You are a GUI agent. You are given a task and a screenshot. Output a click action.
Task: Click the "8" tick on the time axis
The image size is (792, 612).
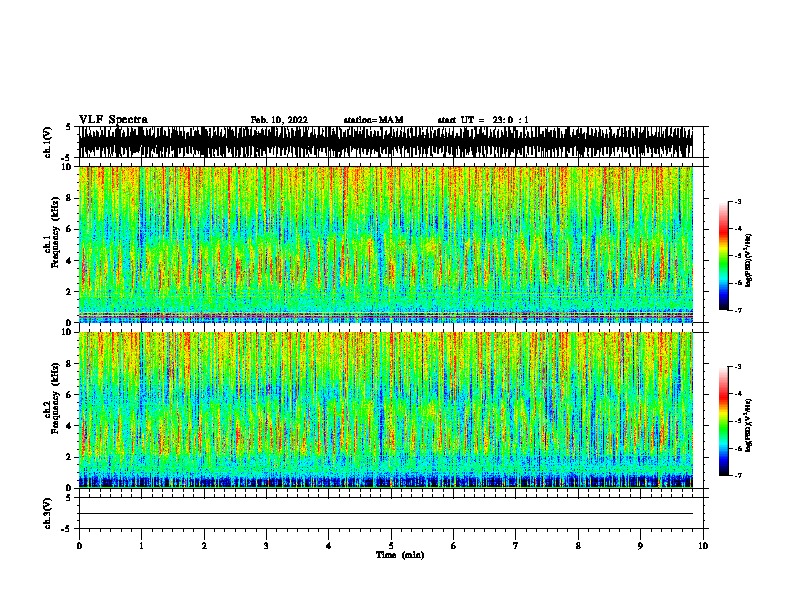578,546
